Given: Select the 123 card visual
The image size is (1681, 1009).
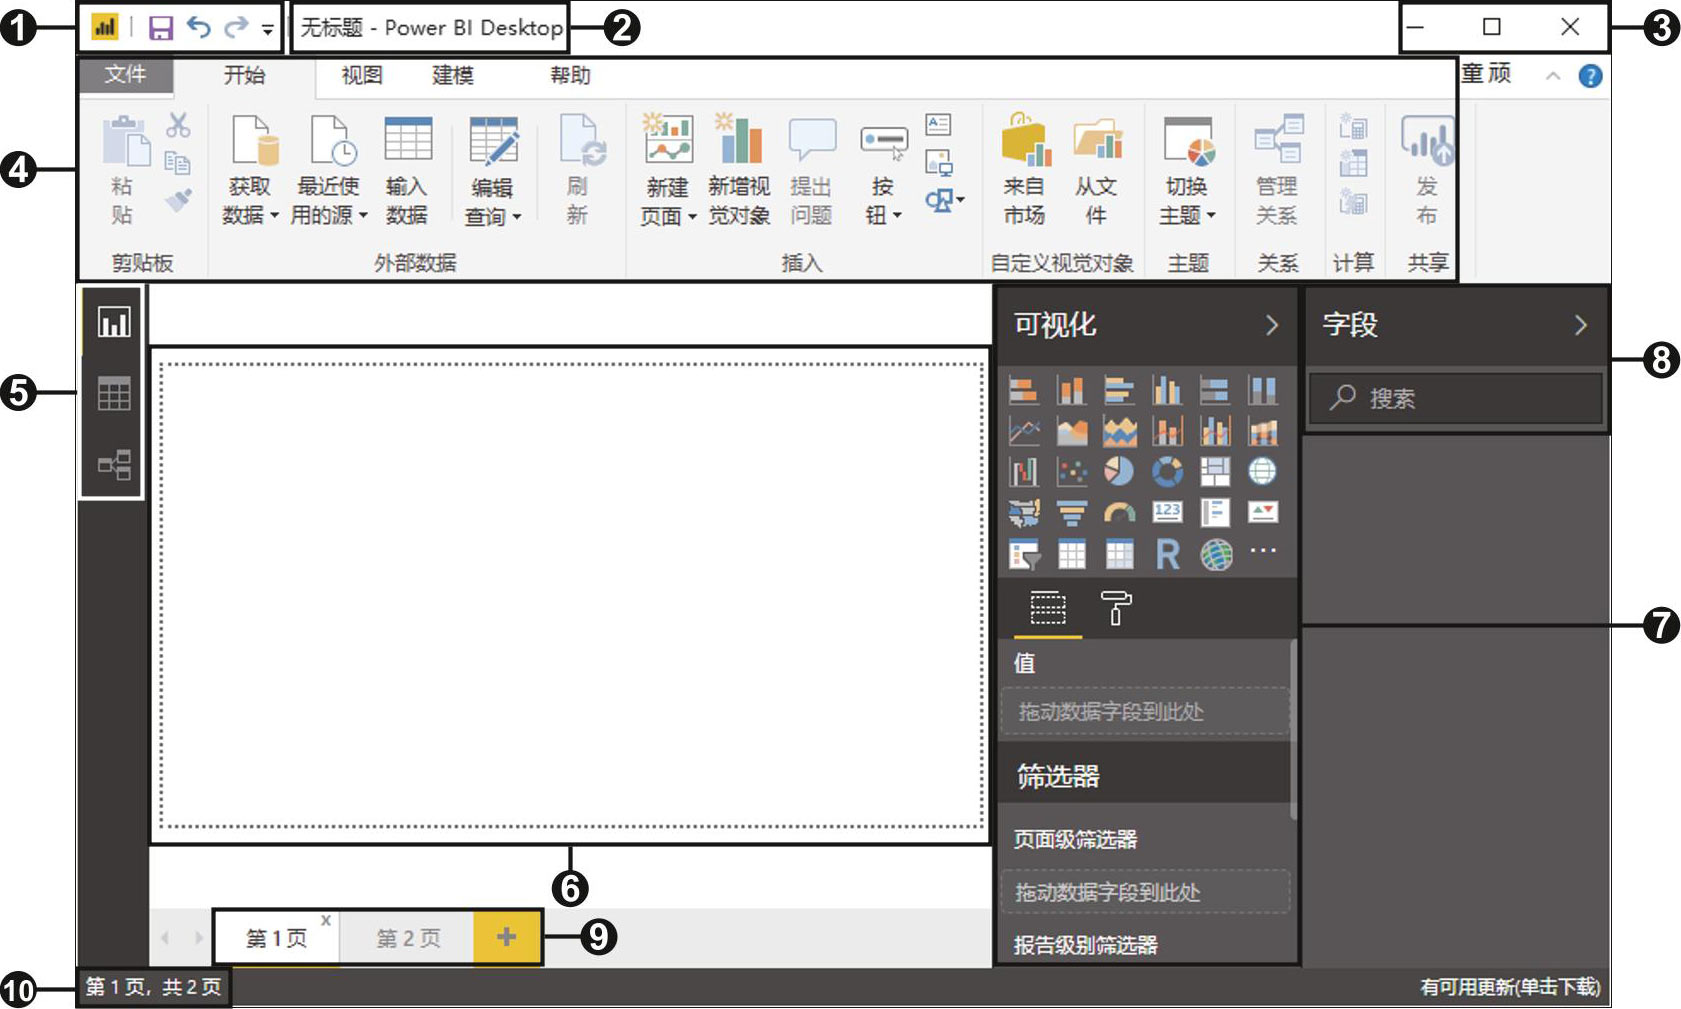Looking at the screenshot, I should (1167, 512).
